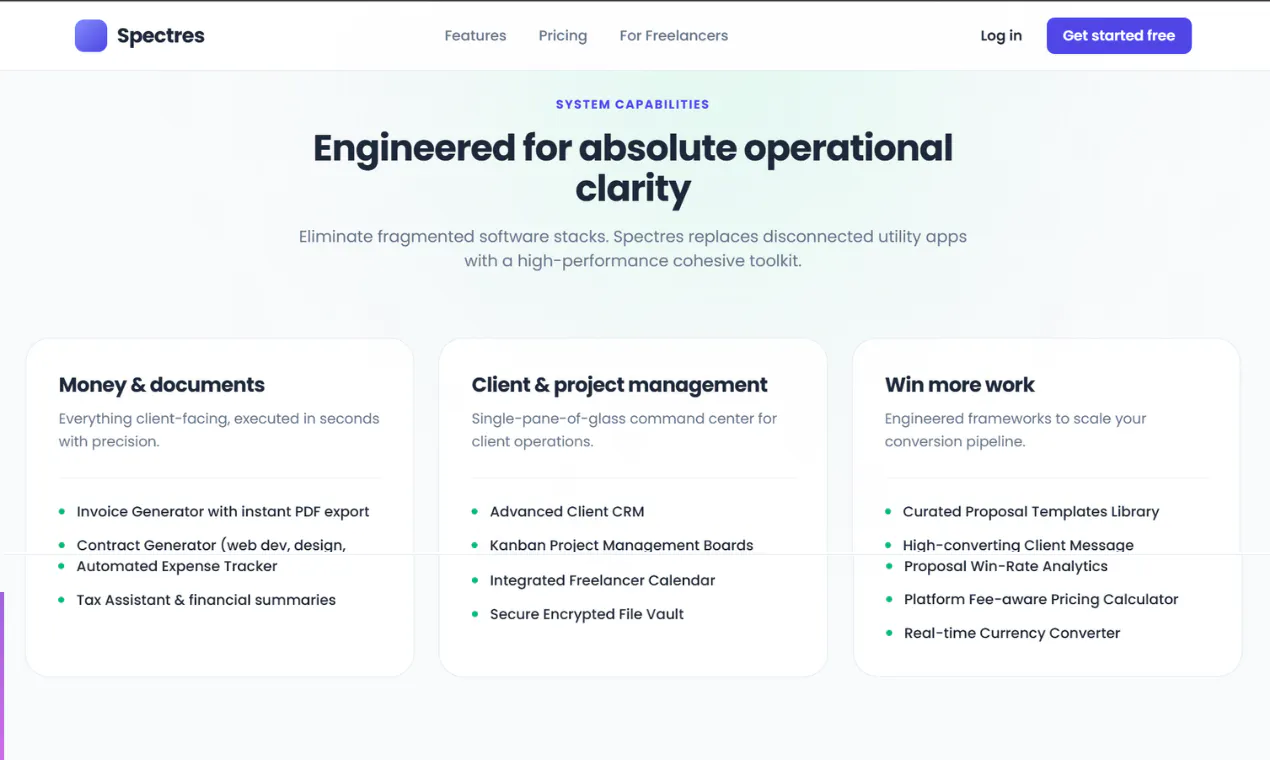The image size is (1270, 760).
Task: Click Everything client-facing description text
Action: 219,430
